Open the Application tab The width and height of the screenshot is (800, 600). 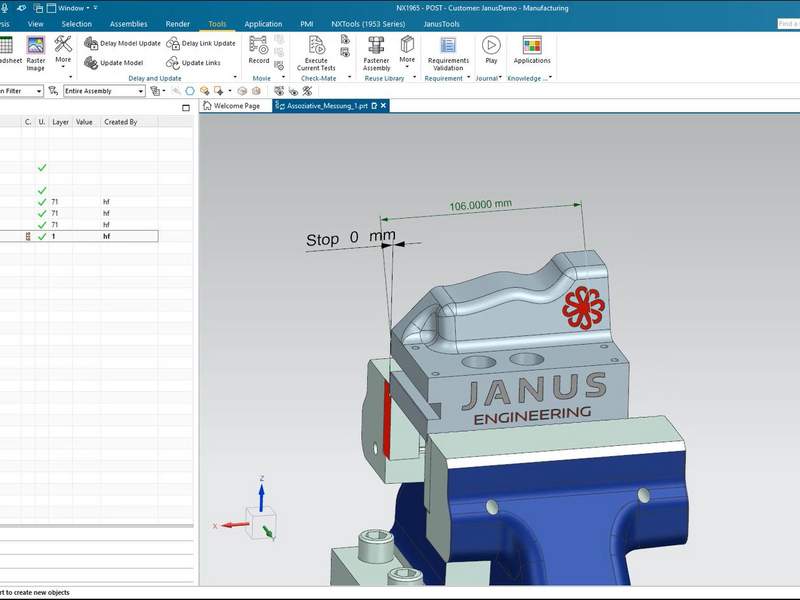(x=263, y=24)
